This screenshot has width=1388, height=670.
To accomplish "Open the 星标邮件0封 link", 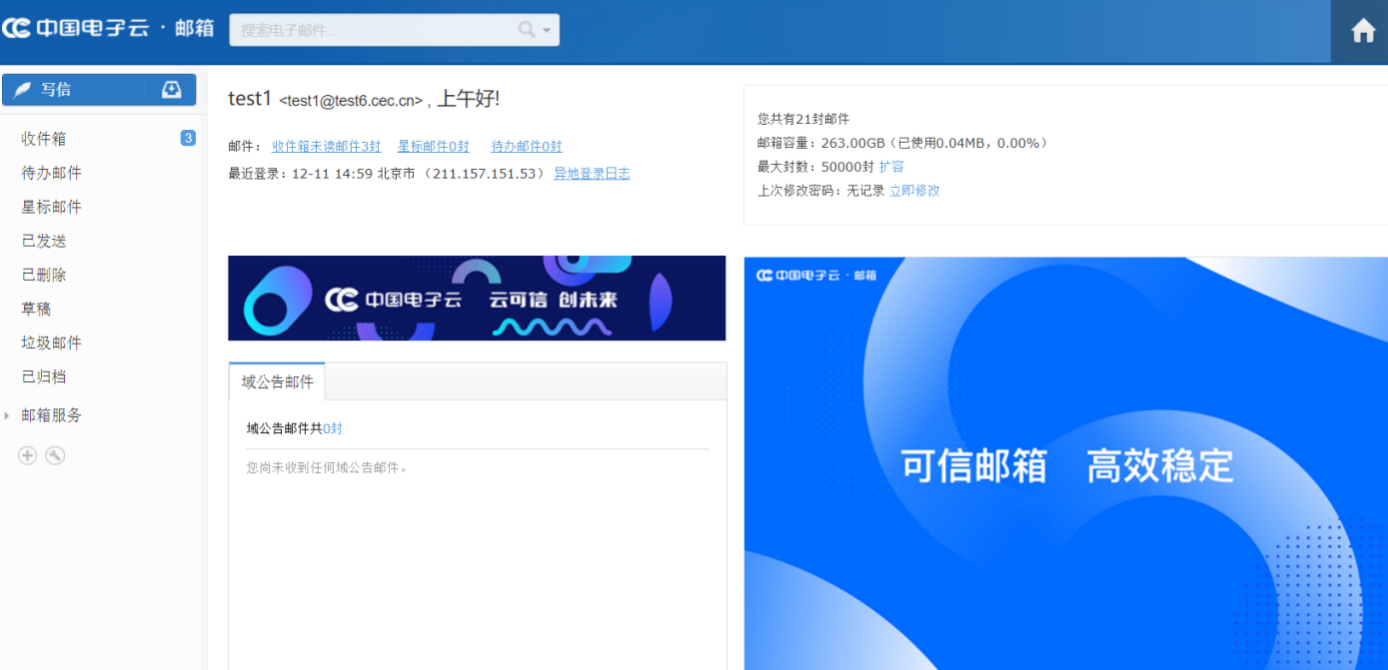I will pos(433,146).
